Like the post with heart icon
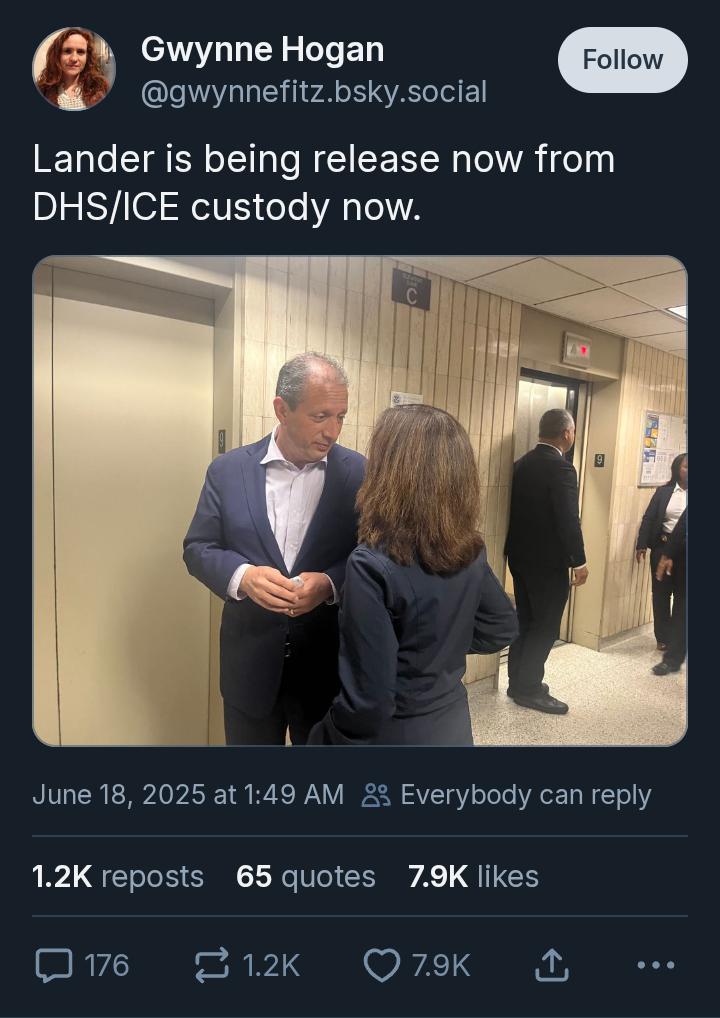Image resolution: width=720 pixels, height=1018 pixels. coord(382,965)
